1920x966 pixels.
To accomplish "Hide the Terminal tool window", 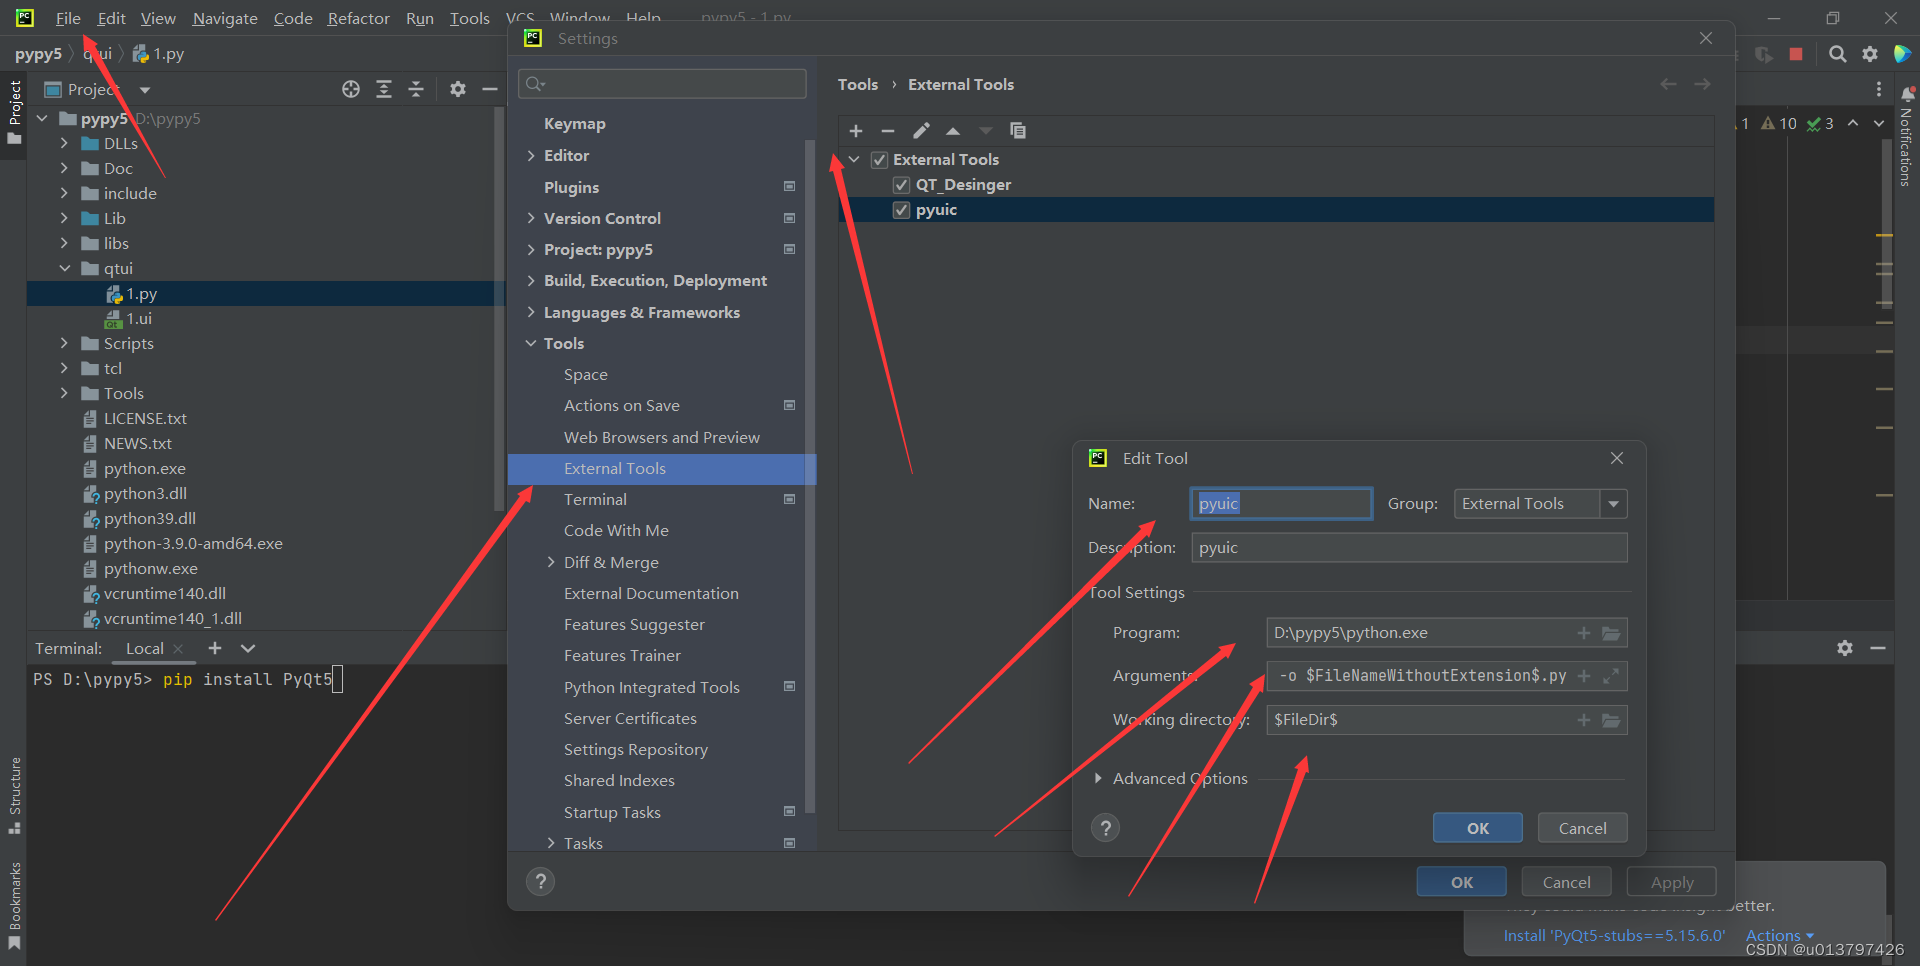I will point(1878,648).
